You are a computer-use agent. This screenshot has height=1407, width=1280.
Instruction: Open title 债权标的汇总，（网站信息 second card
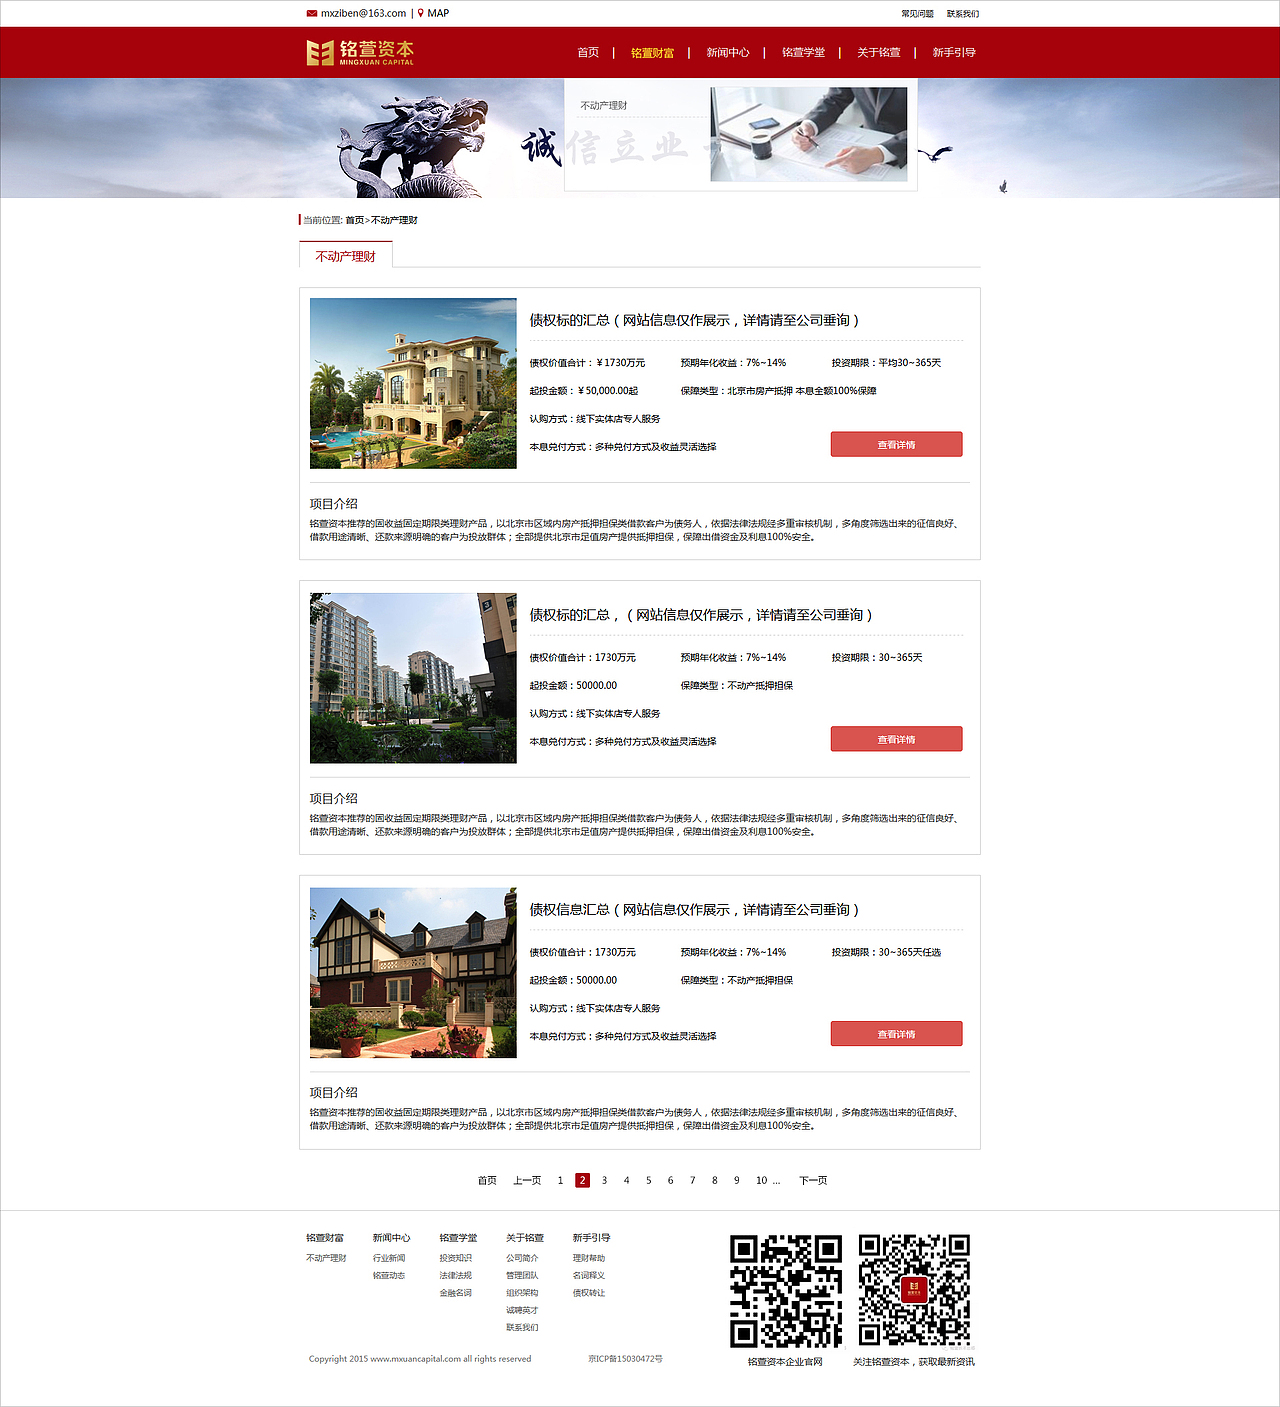pos(701,615)
